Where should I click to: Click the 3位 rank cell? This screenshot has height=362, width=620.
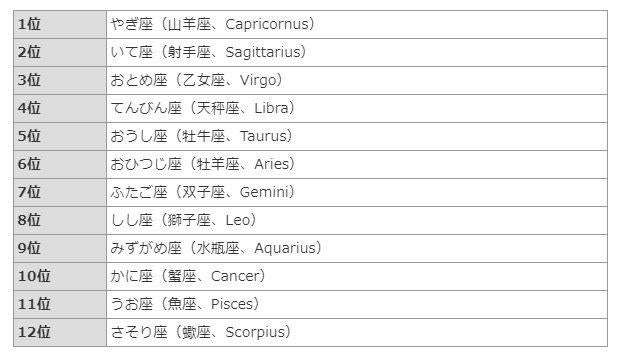point(60,81)
